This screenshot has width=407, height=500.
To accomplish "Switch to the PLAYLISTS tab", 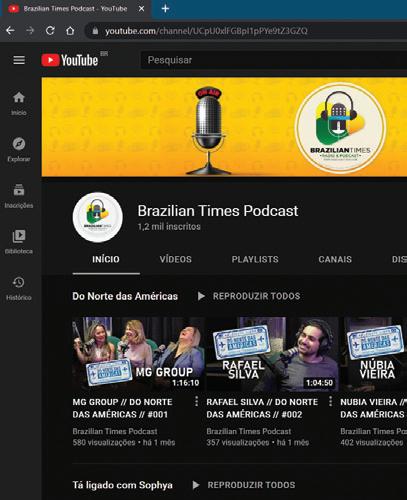I will [255, 259].
